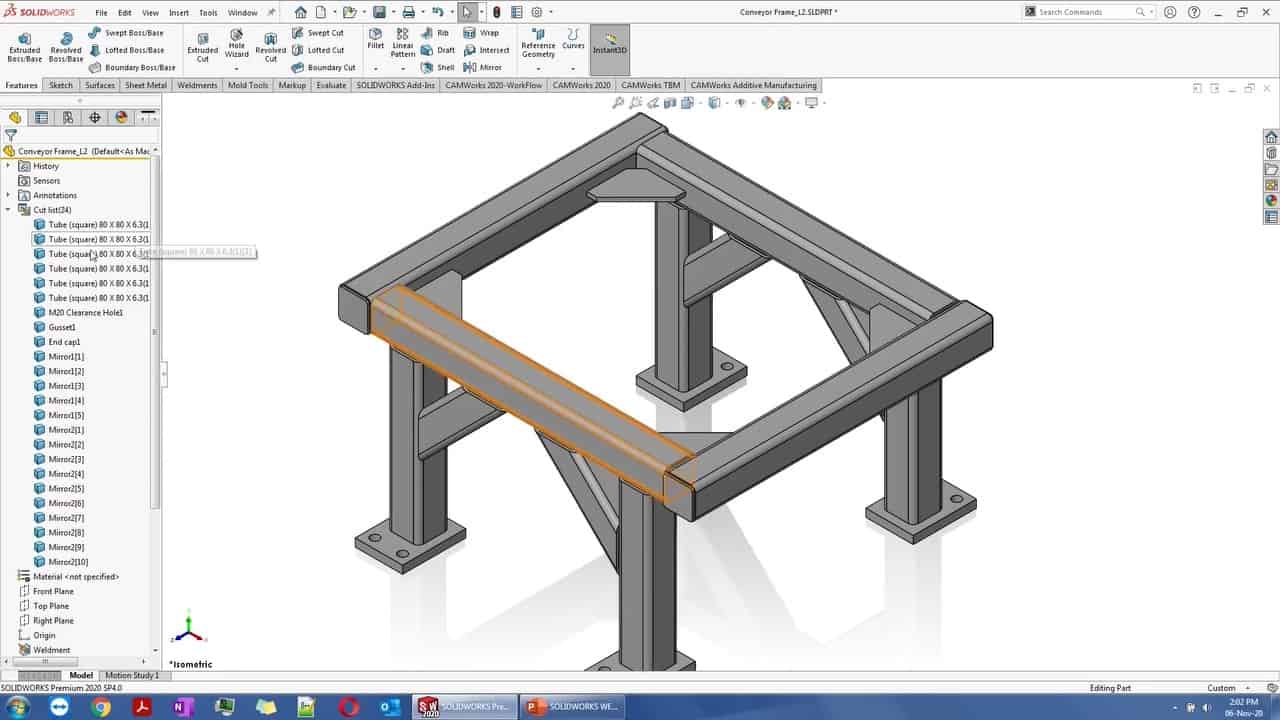Open the DisplayManager tab icon
The image size is (1280, 720).
(121, 117)
